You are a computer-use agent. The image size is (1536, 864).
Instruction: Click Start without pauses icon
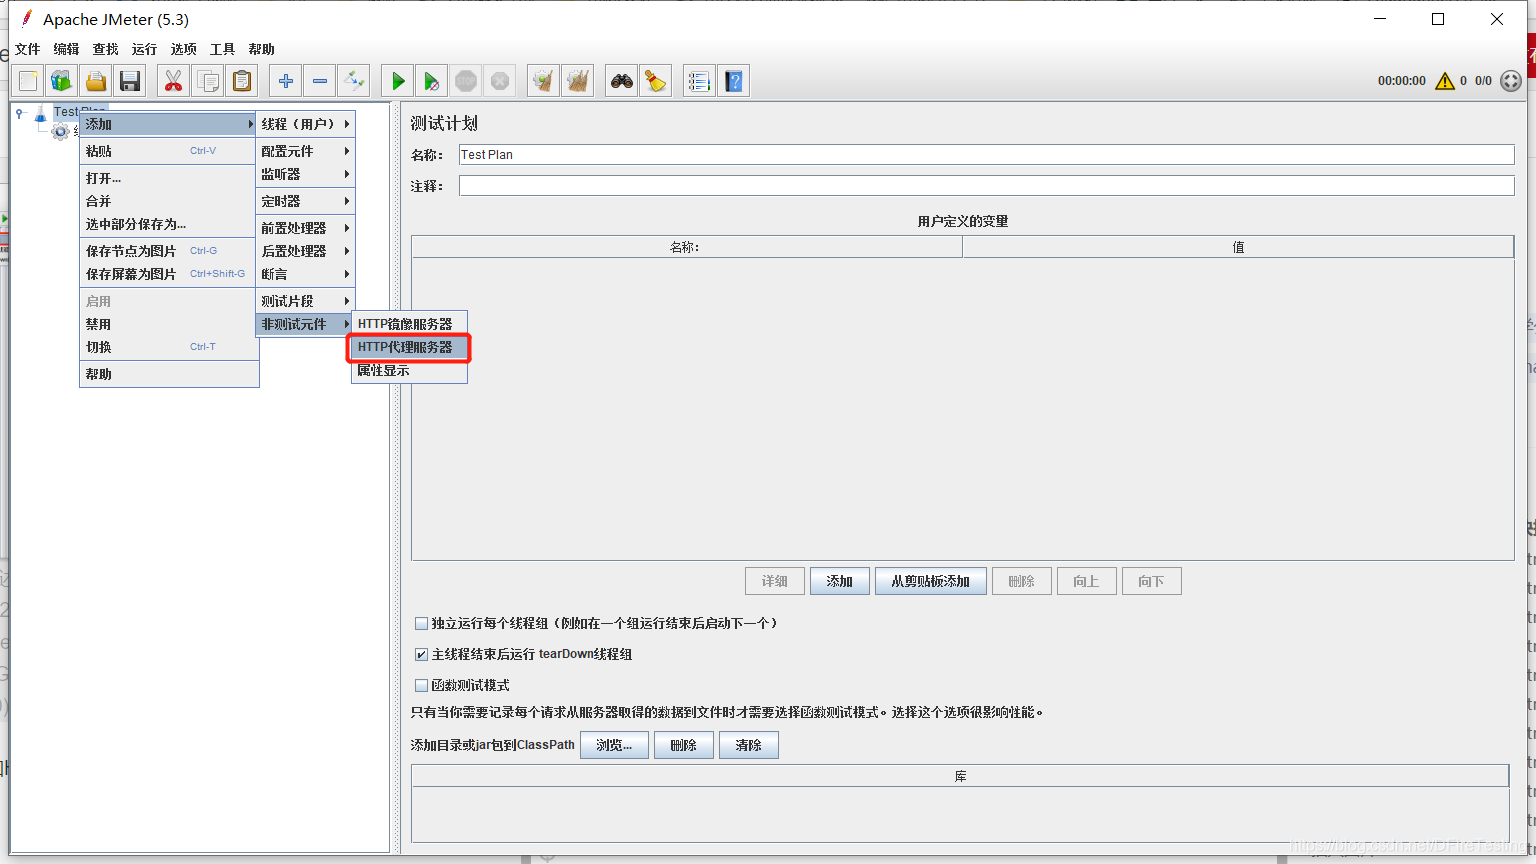point(432,81)
